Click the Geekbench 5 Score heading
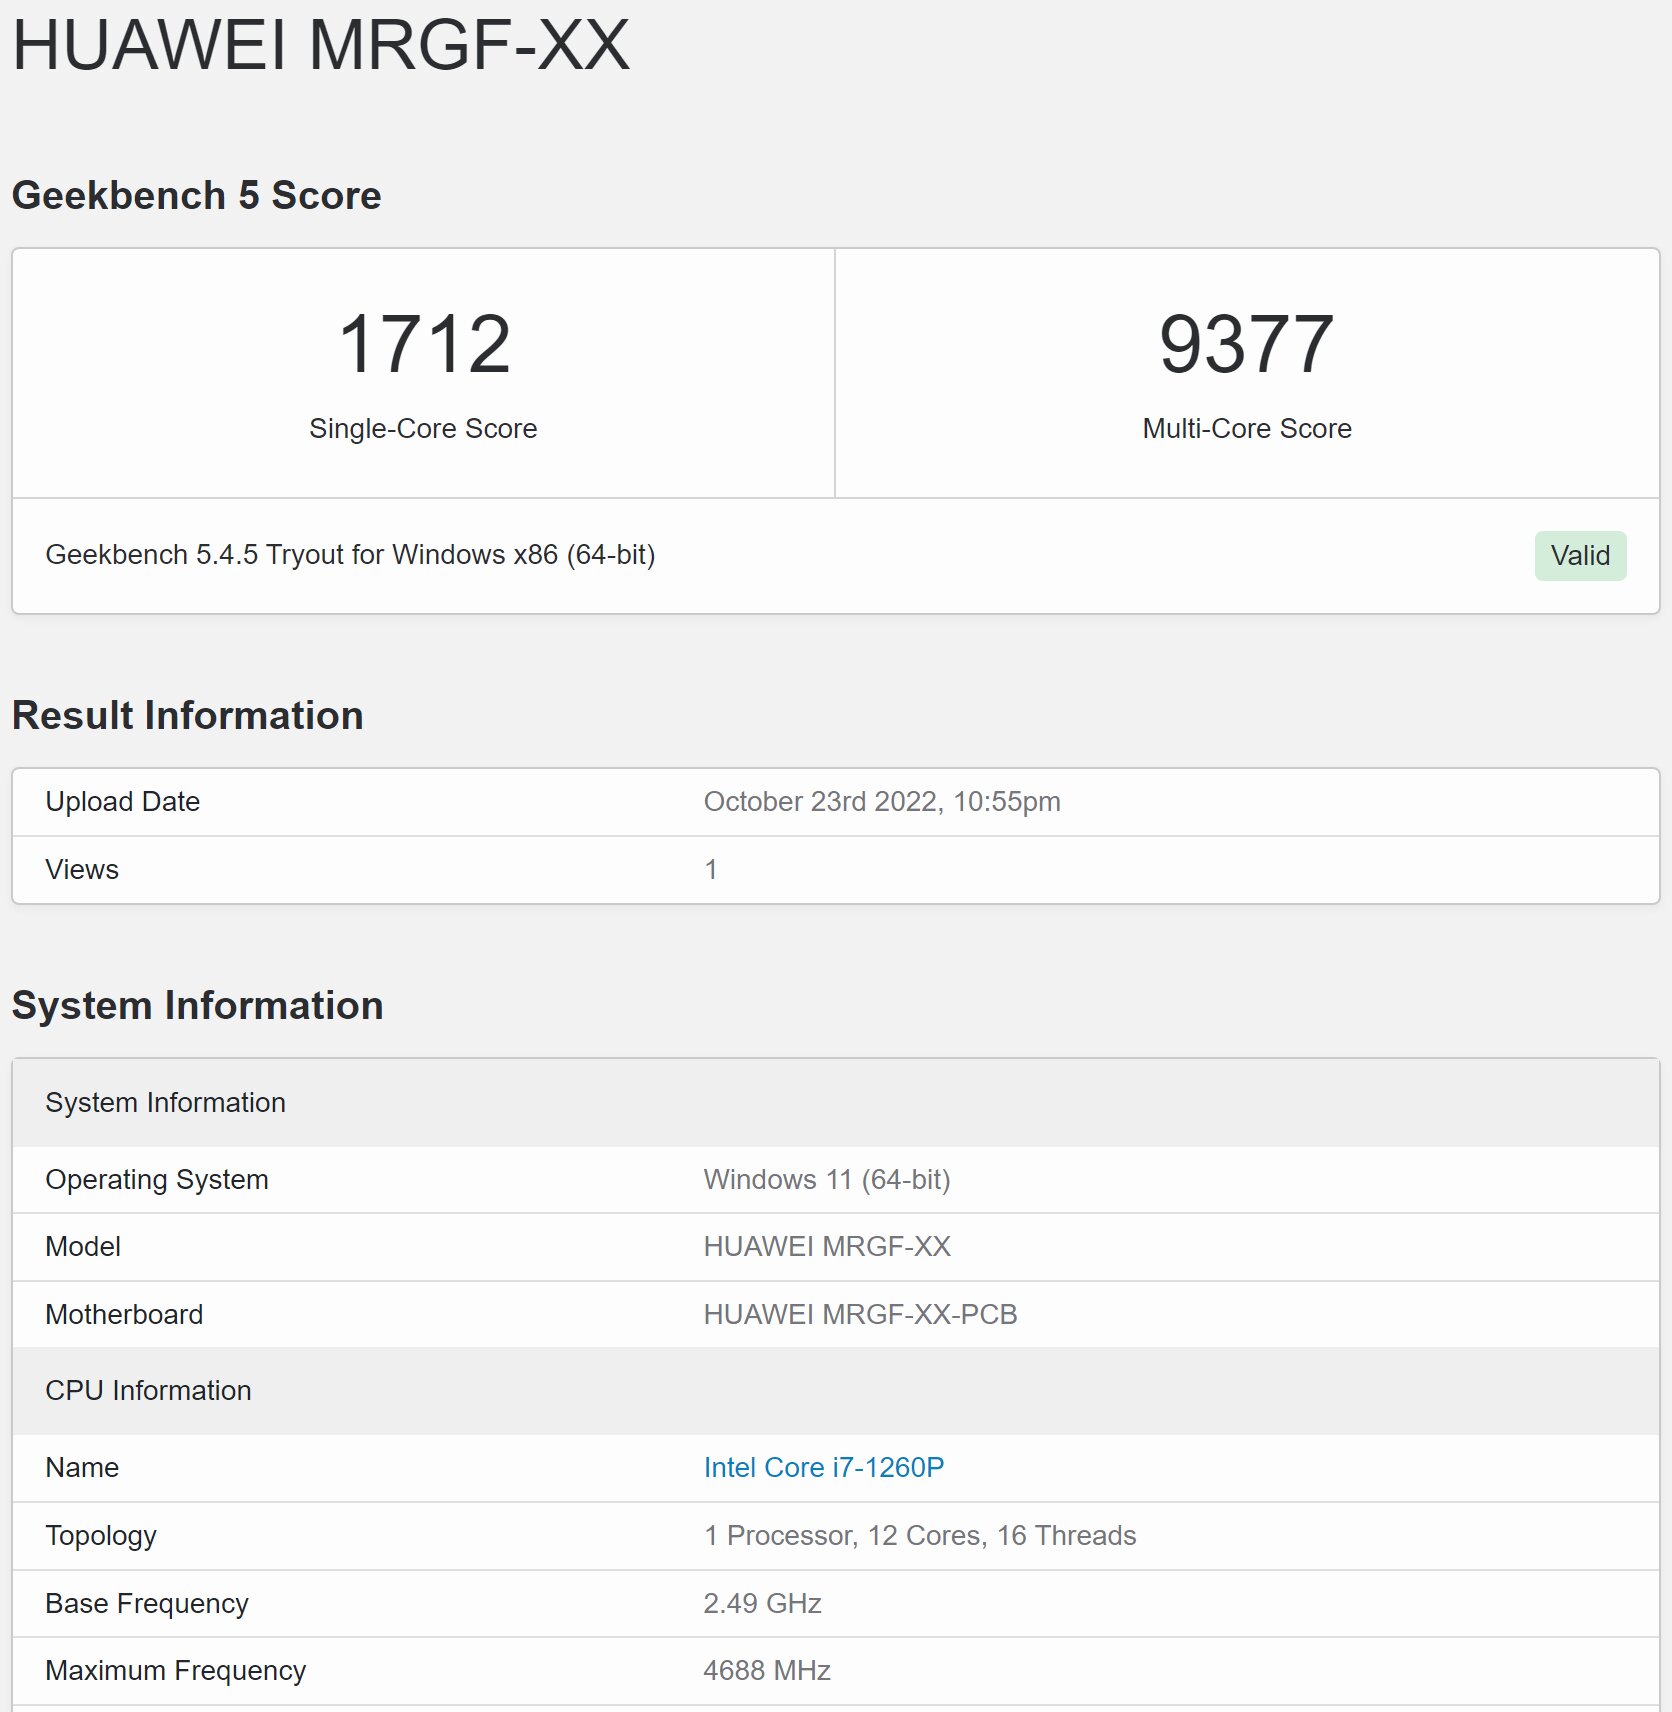The image size is (1672, 1712). (196, 195)
